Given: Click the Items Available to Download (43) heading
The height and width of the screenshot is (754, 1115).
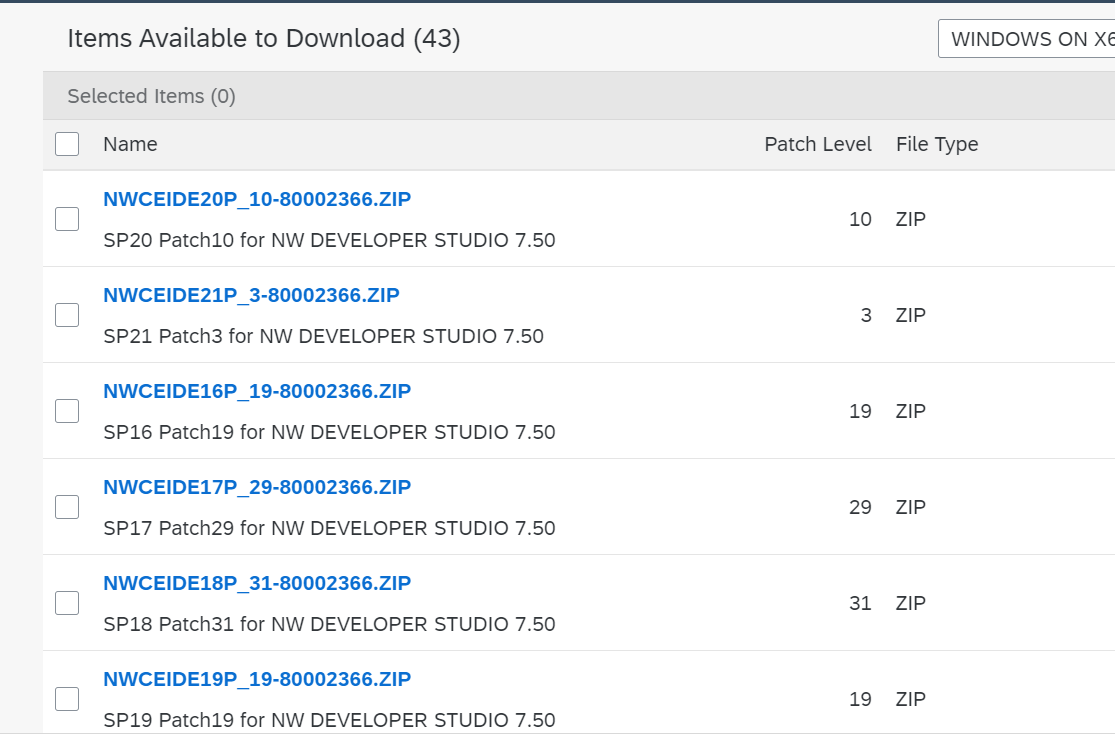Looking at the screenshot, I should 264,38.
